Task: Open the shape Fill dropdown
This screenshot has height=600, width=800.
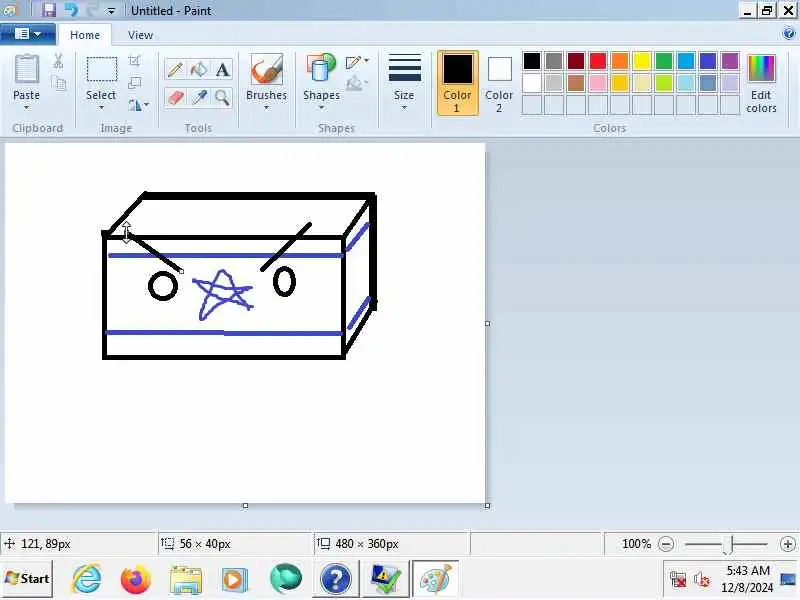Action: [357, 83]
